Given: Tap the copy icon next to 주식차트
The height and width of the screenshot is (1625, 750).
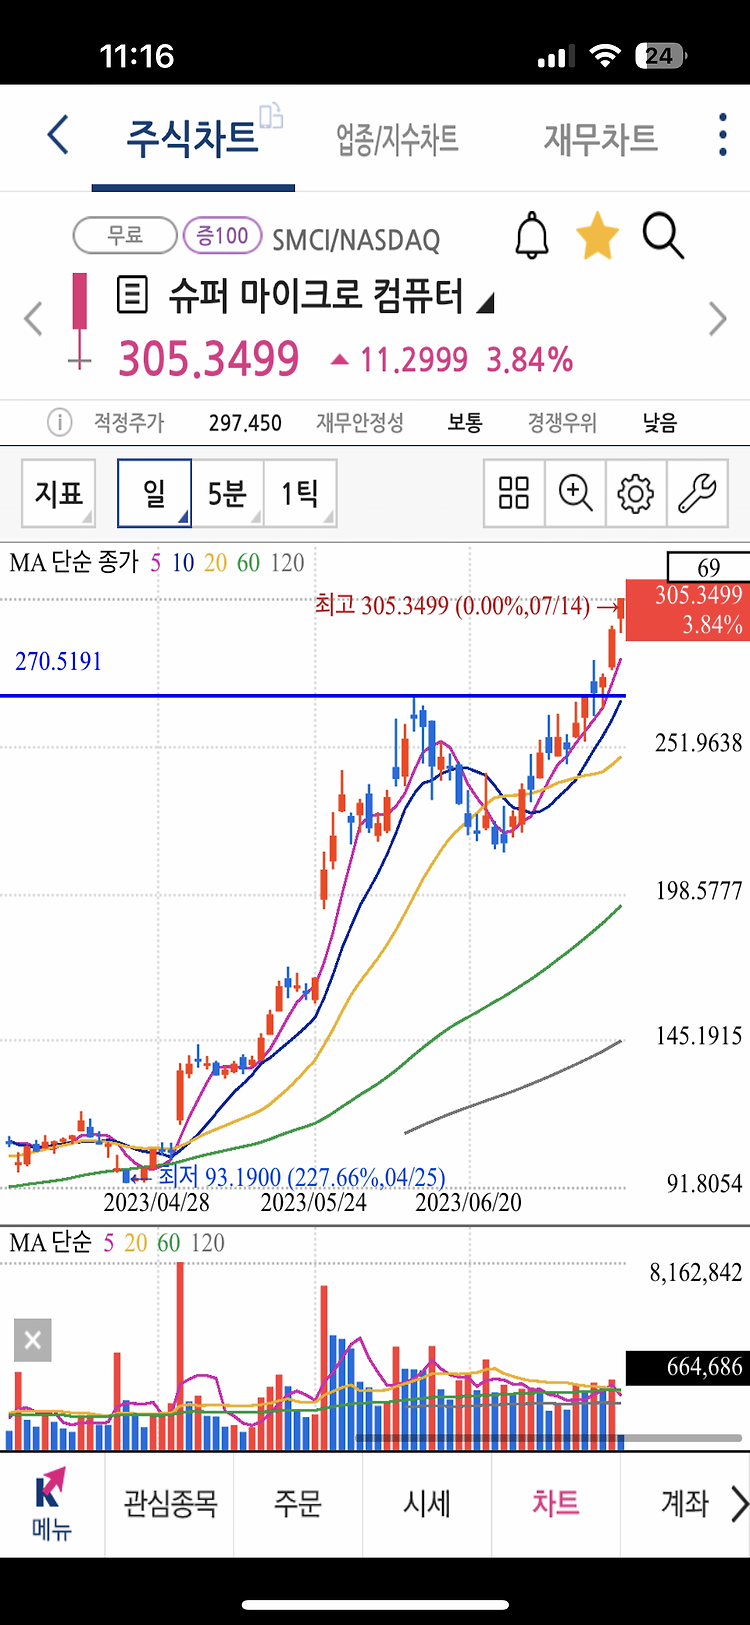Looking at the screenshot, I should point(271,116).
